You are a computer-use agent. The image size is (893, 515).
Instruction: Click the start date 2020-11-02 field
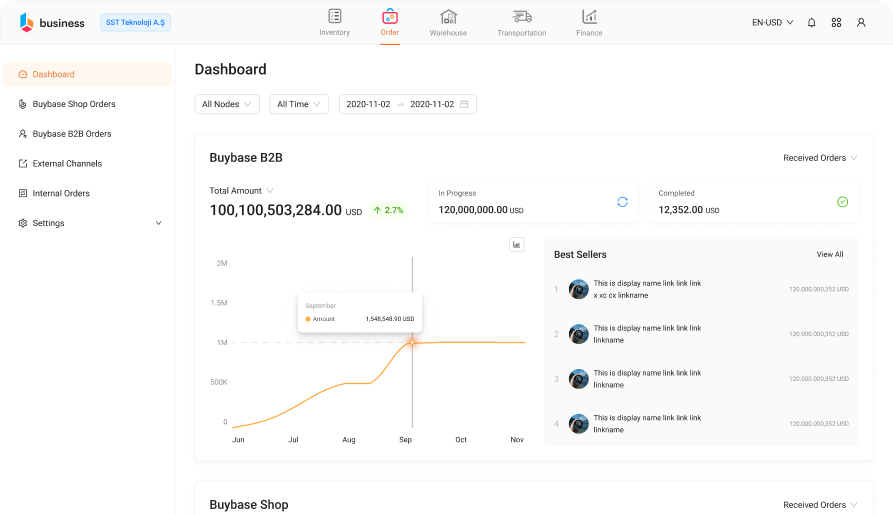[x=368, y=104]
